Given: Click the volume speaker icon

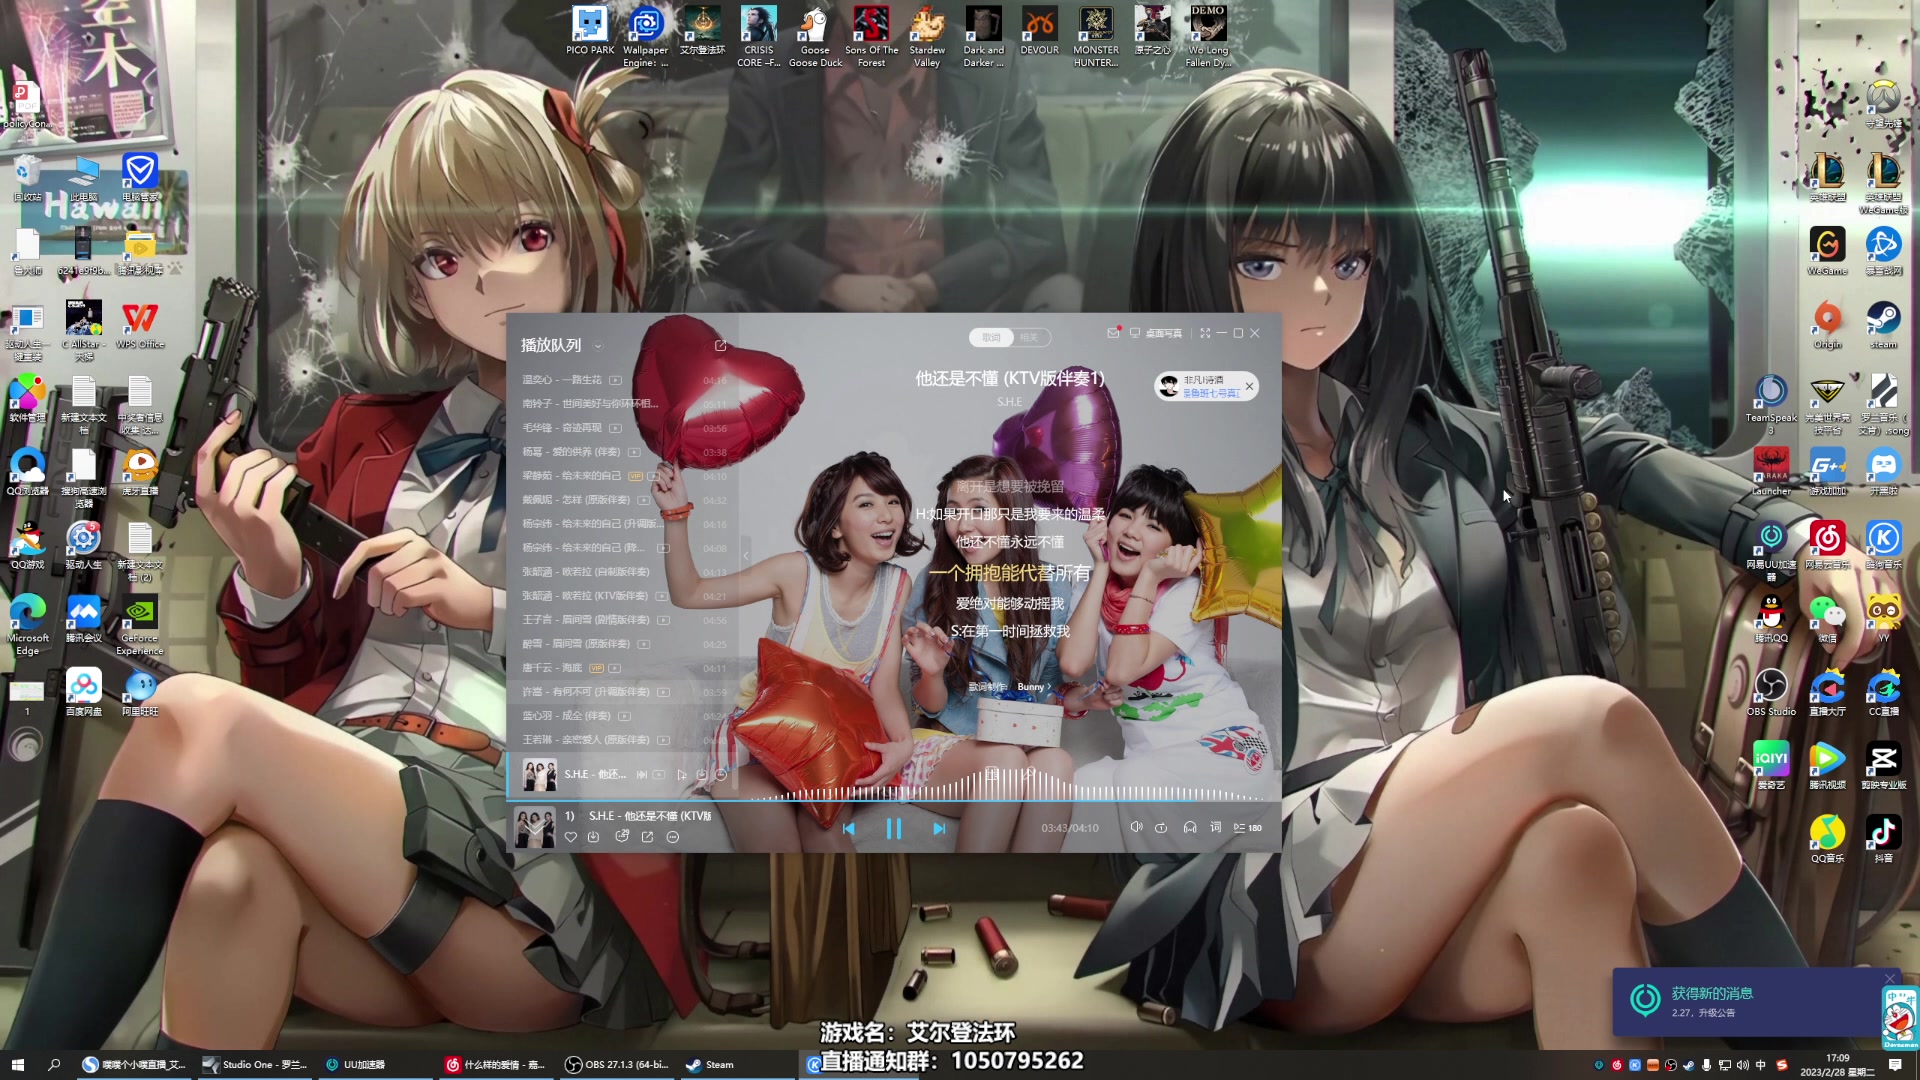Looking at the screenshot, I should pyautogui.click(x=1136, y=827).
